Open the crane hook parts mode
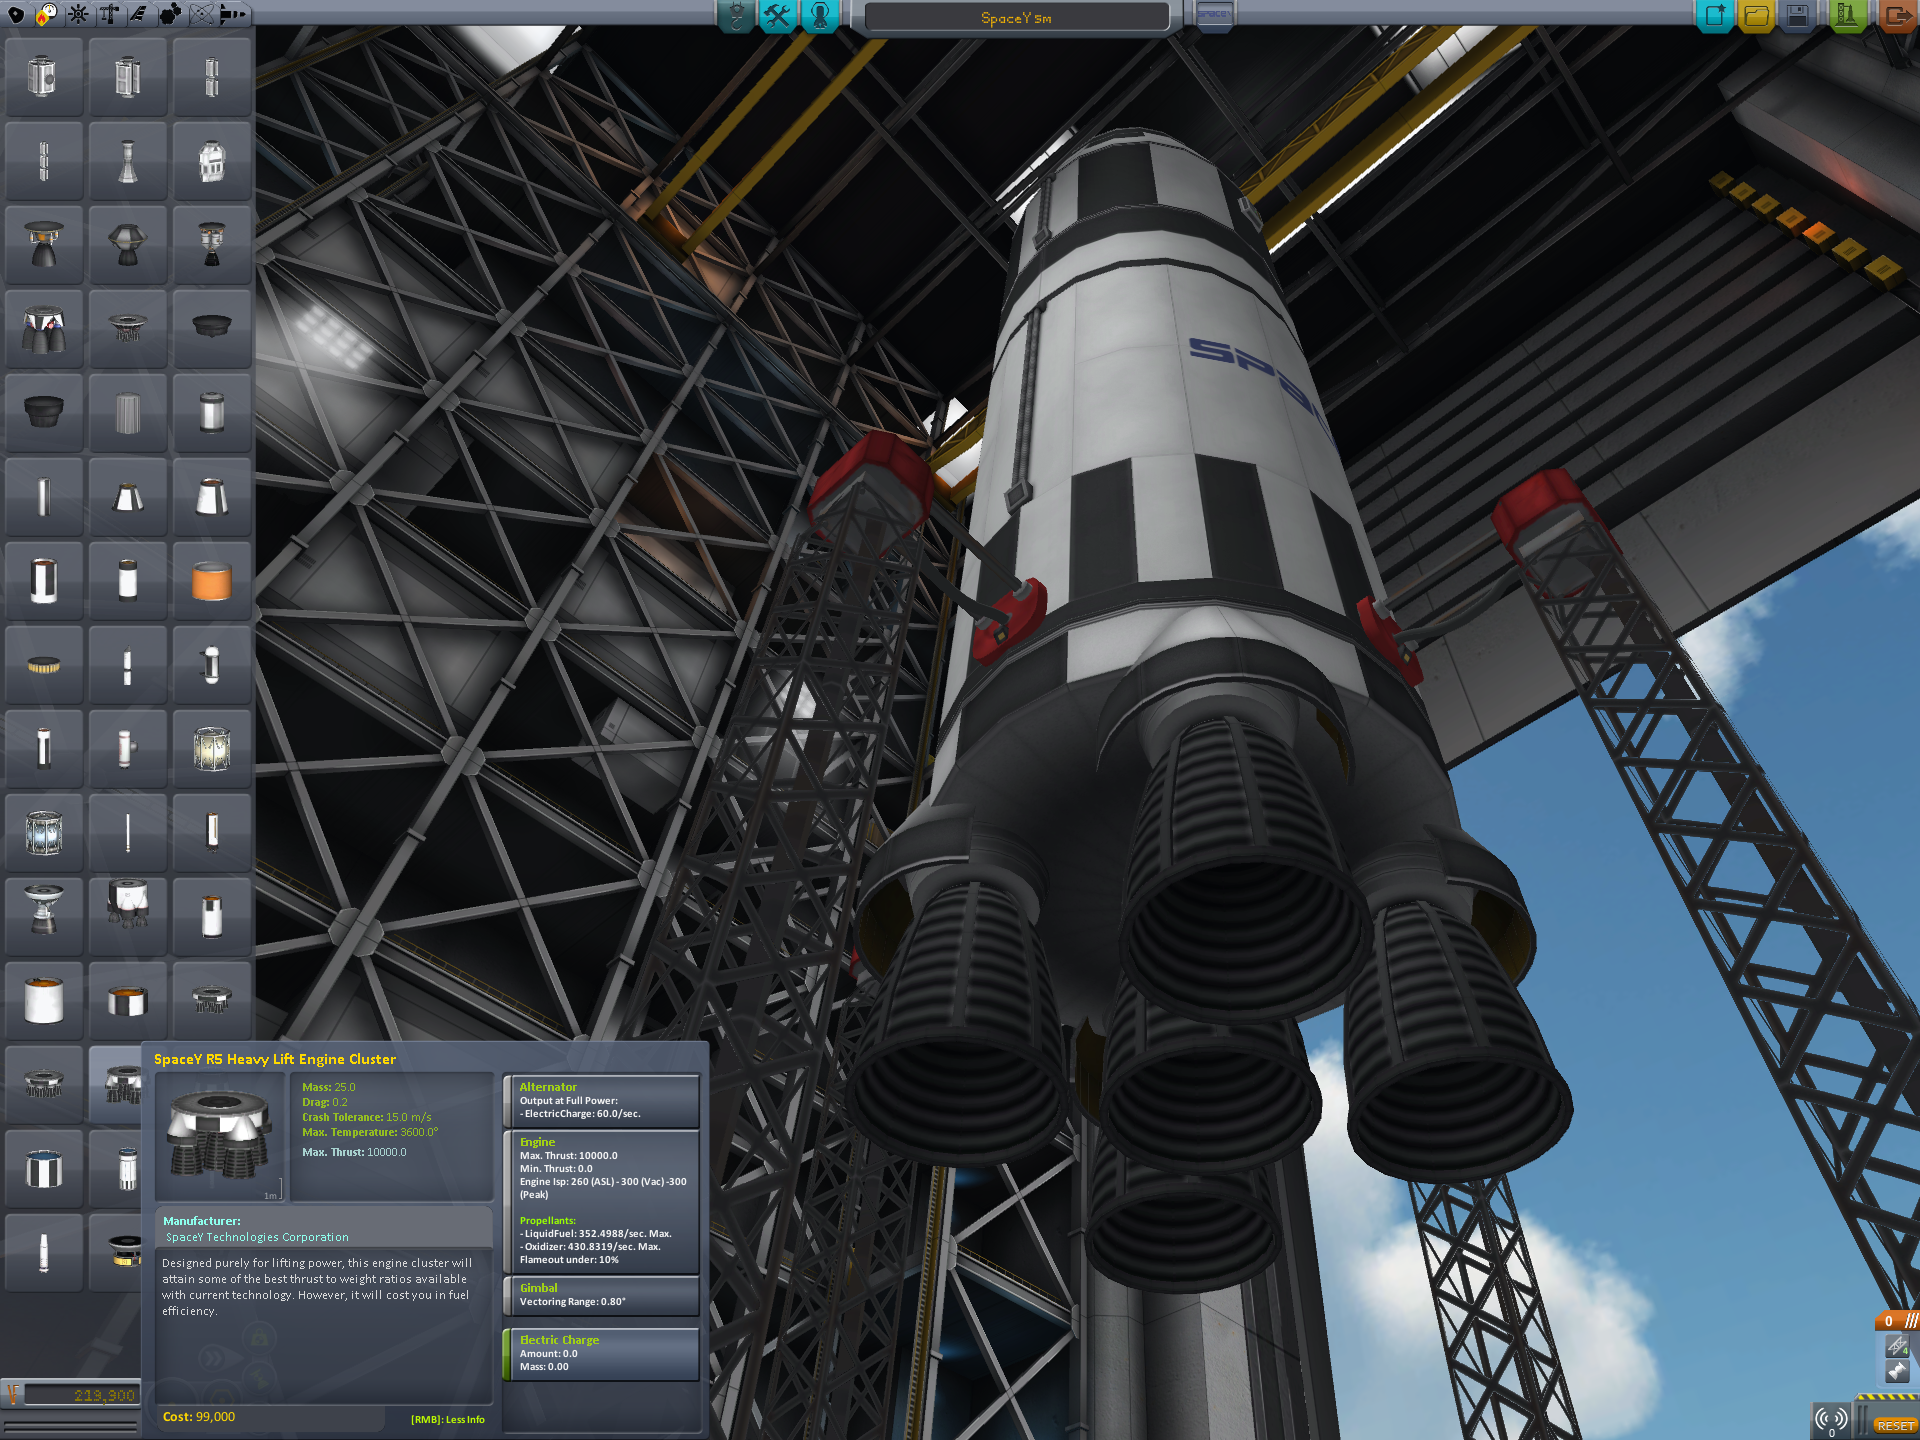1920x1440 pixels. (x=736, y=15)
